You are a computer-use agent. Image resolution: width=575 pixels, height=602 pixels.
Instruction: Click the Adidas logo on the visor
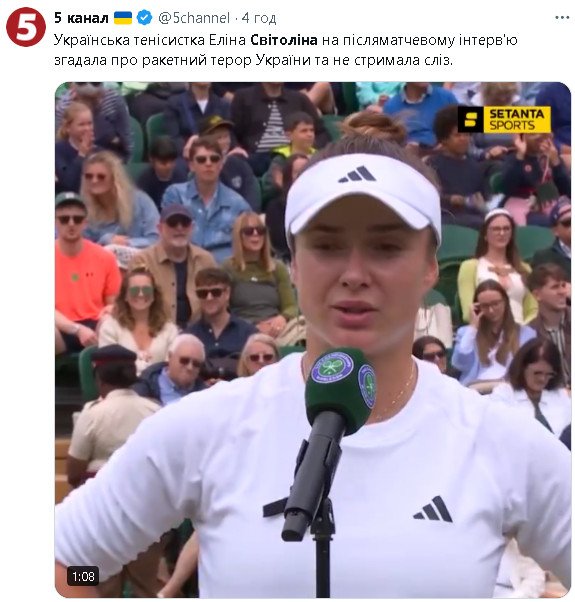coord(357,174)
